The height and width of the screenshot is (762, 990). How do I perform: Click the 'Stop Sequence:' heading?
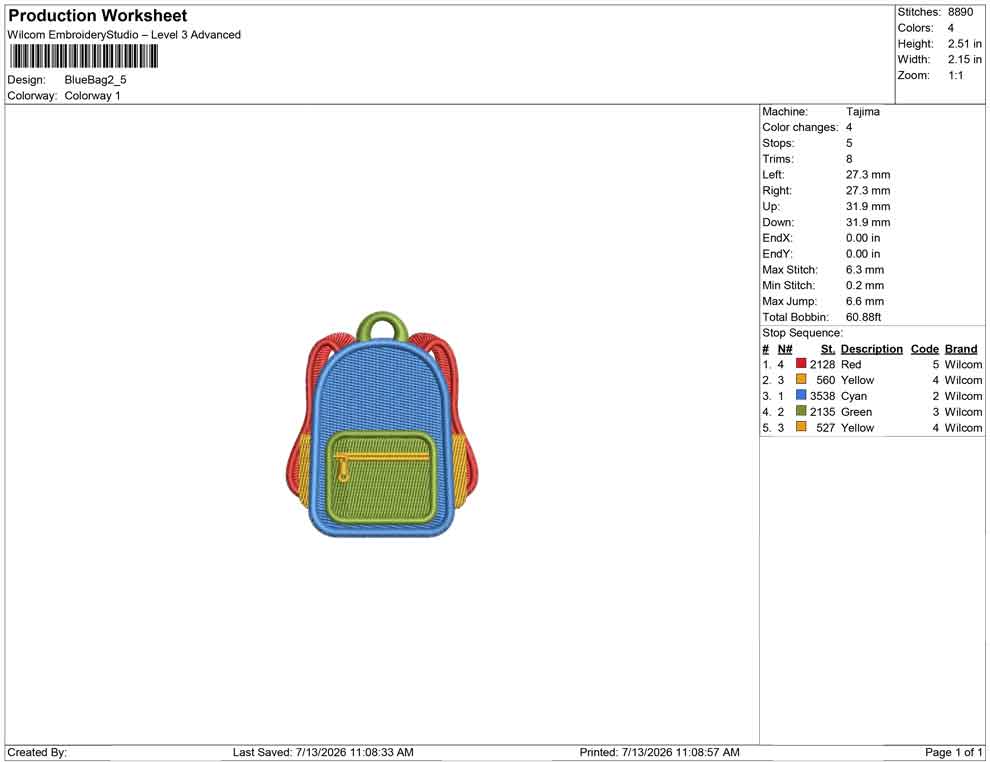(x=802, y=333)
